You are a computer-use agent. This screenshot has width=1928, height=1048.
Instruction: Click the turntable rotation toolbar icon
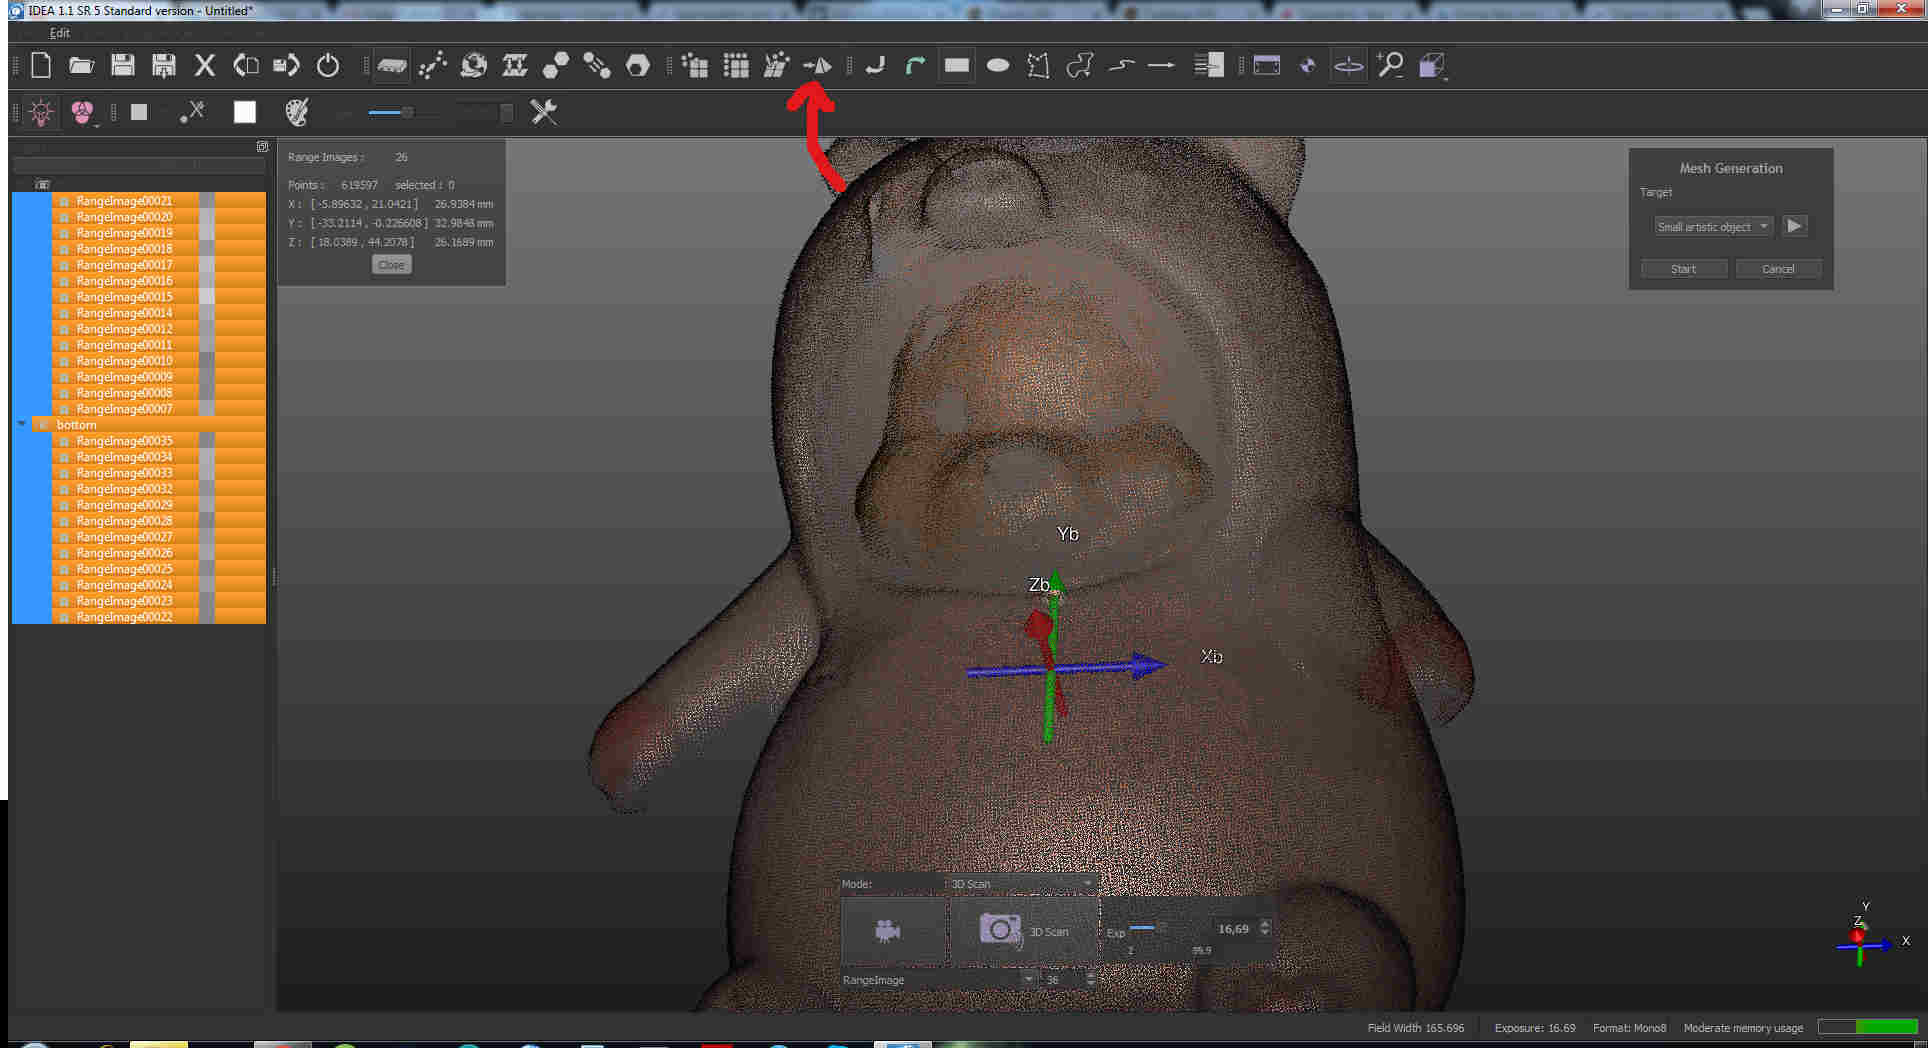pyautogui.click(x=473, y=66)
